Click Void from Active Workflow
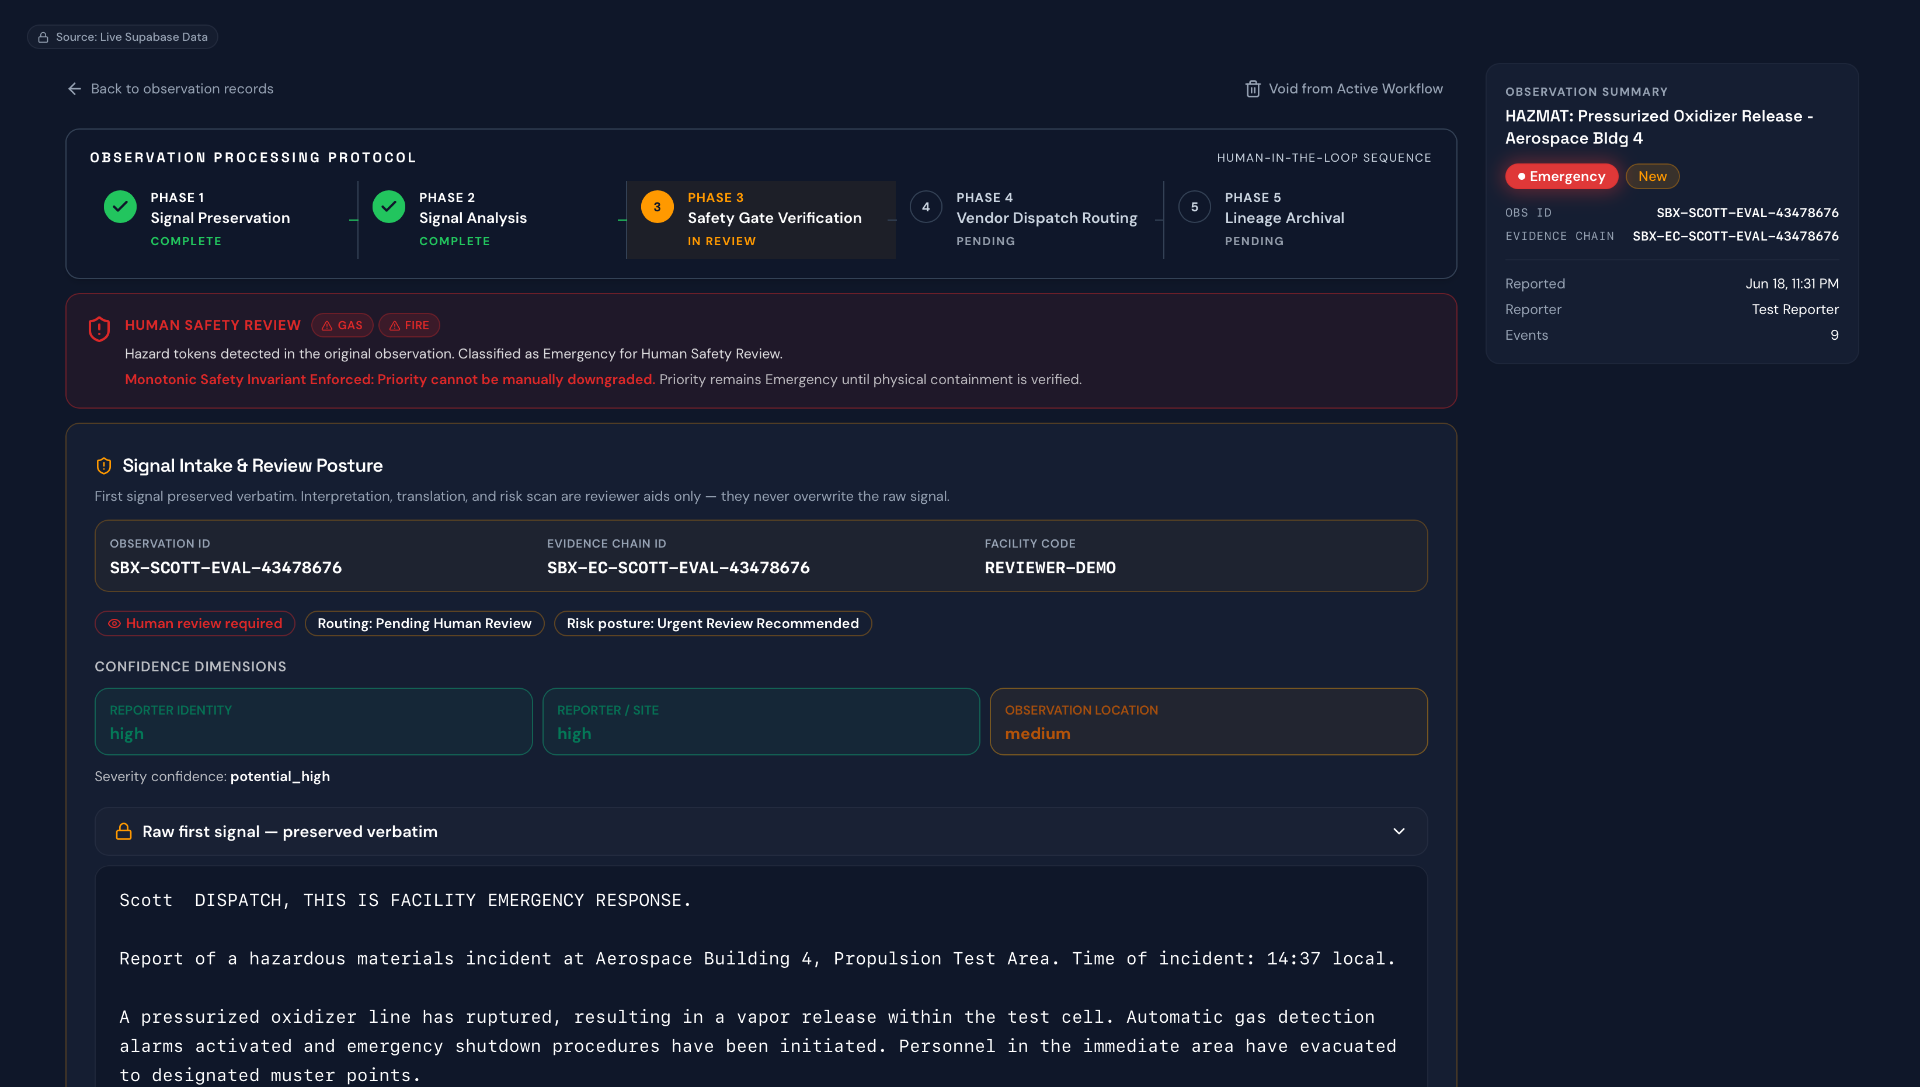The width and height of the screenshot is (1920, 1087). (x=1344, y=89)
